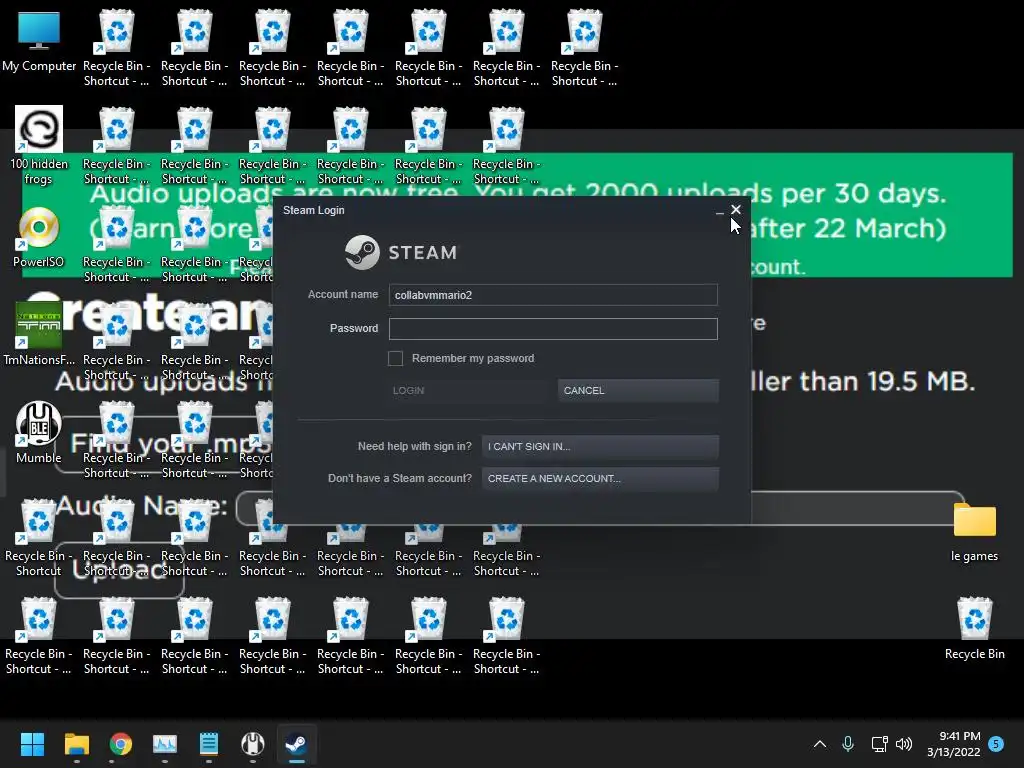Open the notification badge showing 5
Image resolution: width=1024 pixels, height=768 pixels.
tap(996, 744)
